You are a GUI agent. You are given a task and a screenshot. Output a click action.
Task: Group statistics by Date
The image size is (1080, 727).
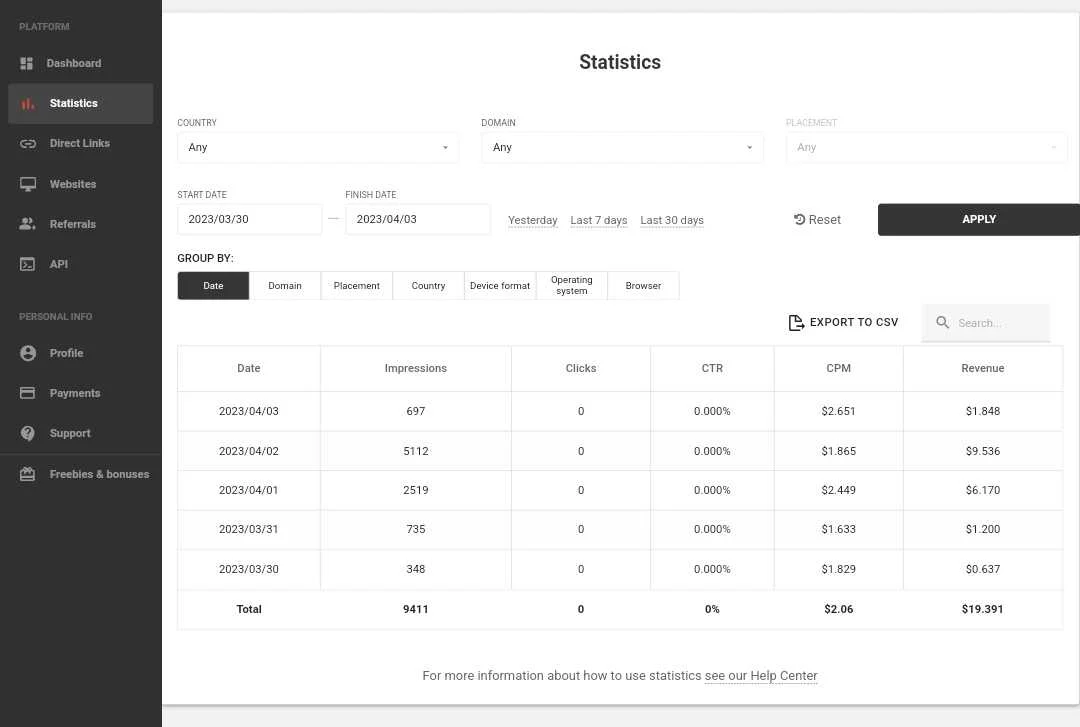[213, 285]
